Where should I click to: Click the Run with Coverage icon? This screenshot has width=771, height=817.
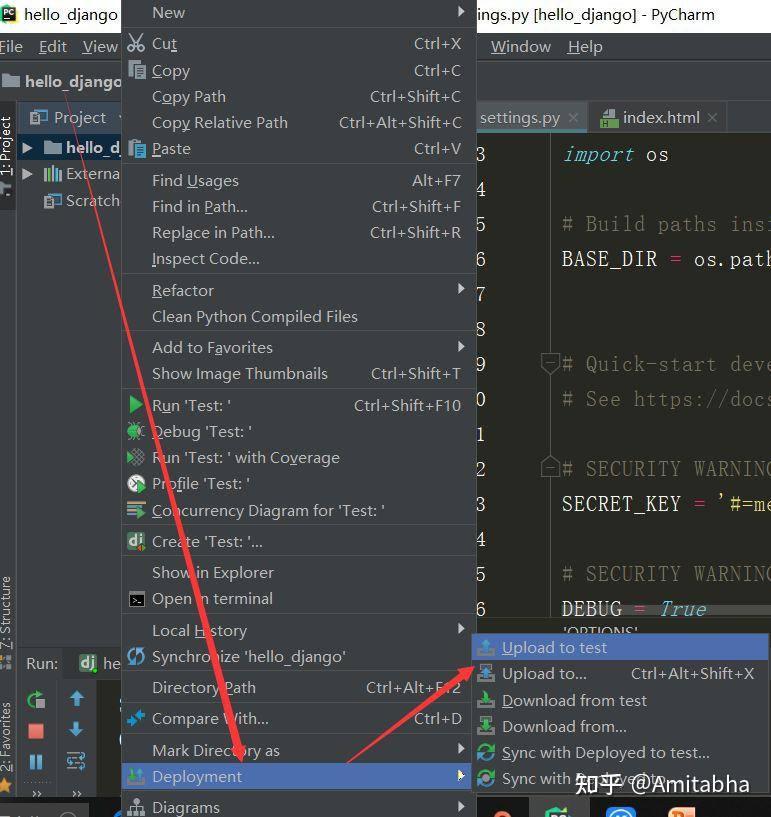[x=136, y=457]
